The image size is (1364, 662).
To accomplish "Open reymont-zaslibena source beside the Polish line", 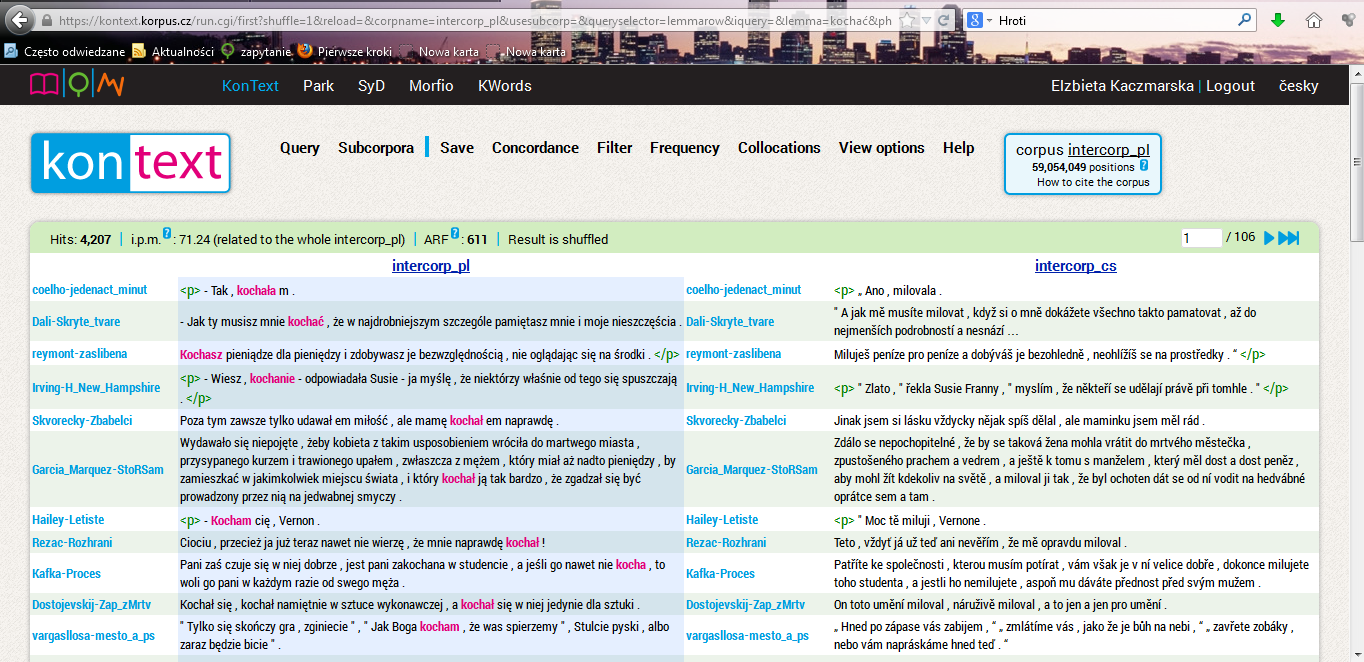I will [80, 354].
